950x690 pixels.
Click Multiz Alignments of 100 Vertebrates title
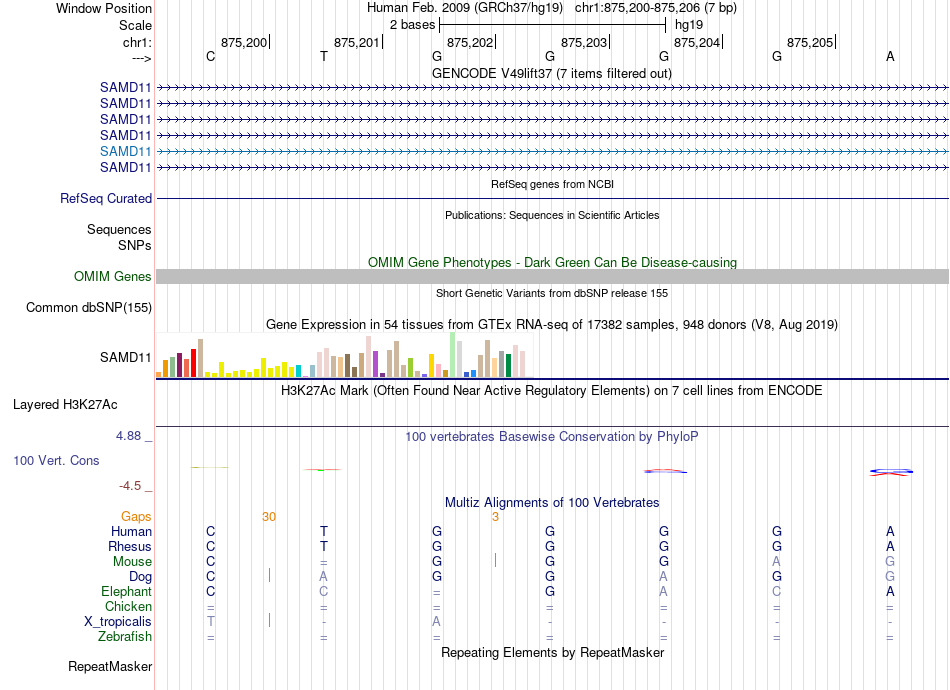tap(552, 503)
